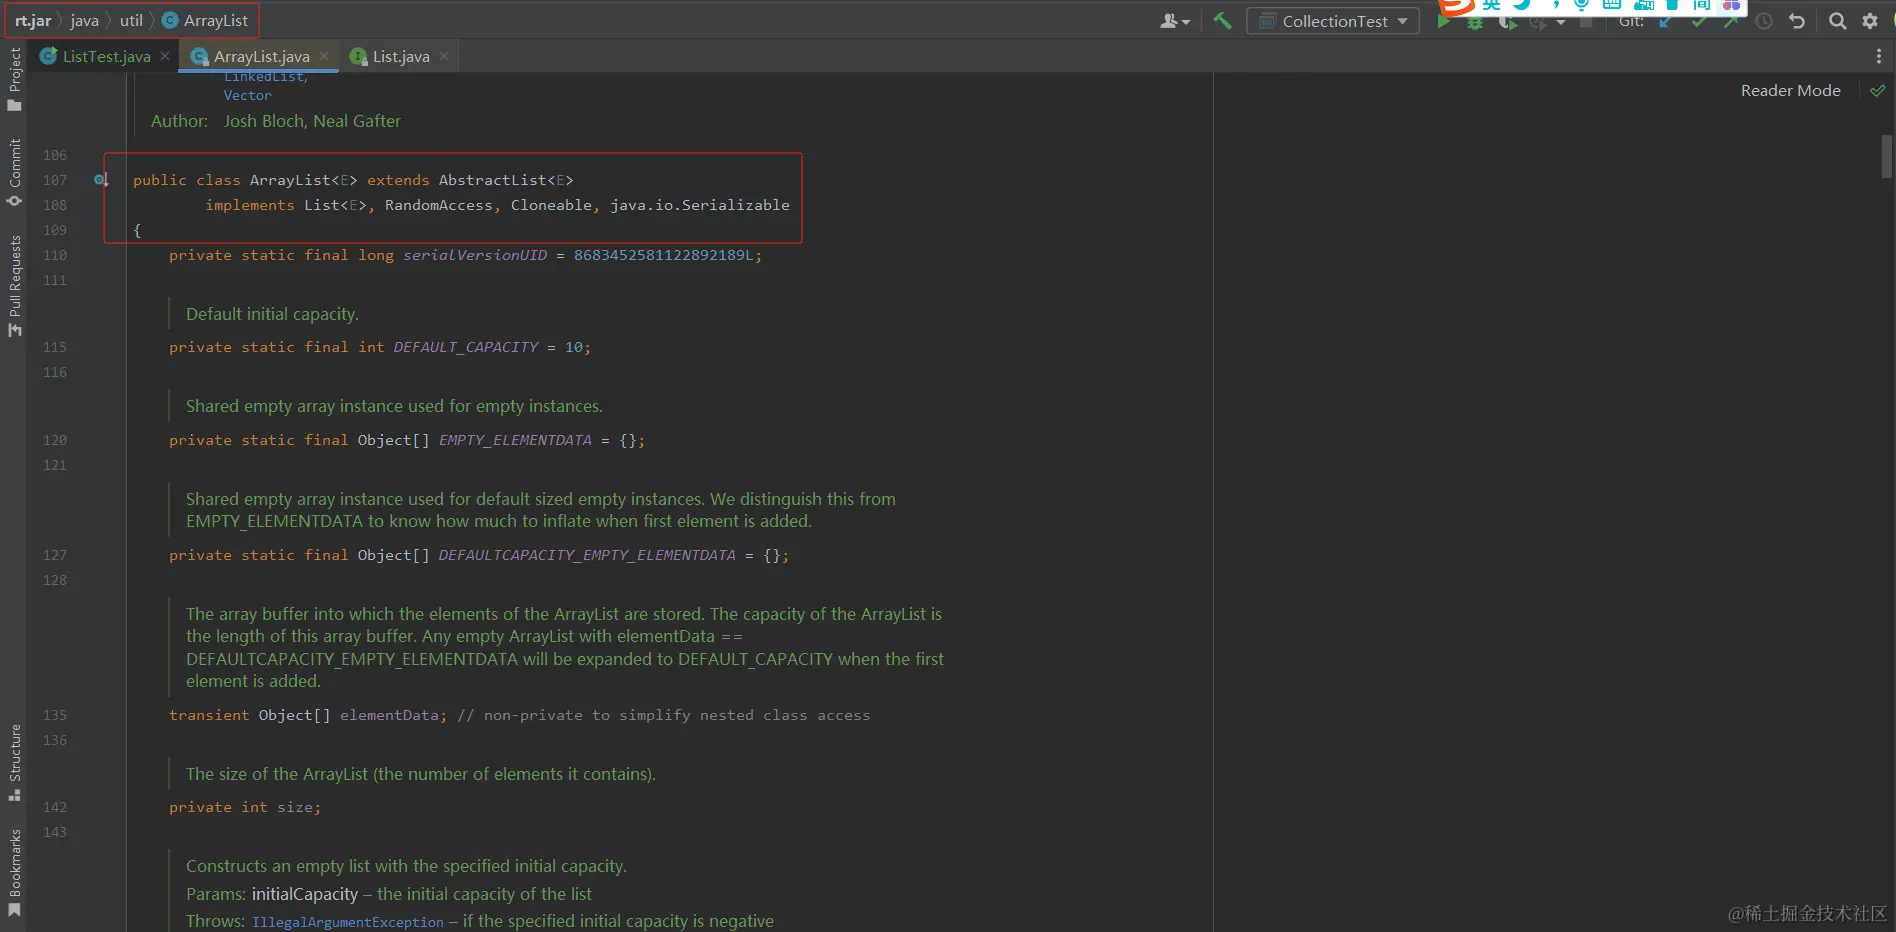
Task: Click the Git Update Project arrow
Action: pos(1666,21)
